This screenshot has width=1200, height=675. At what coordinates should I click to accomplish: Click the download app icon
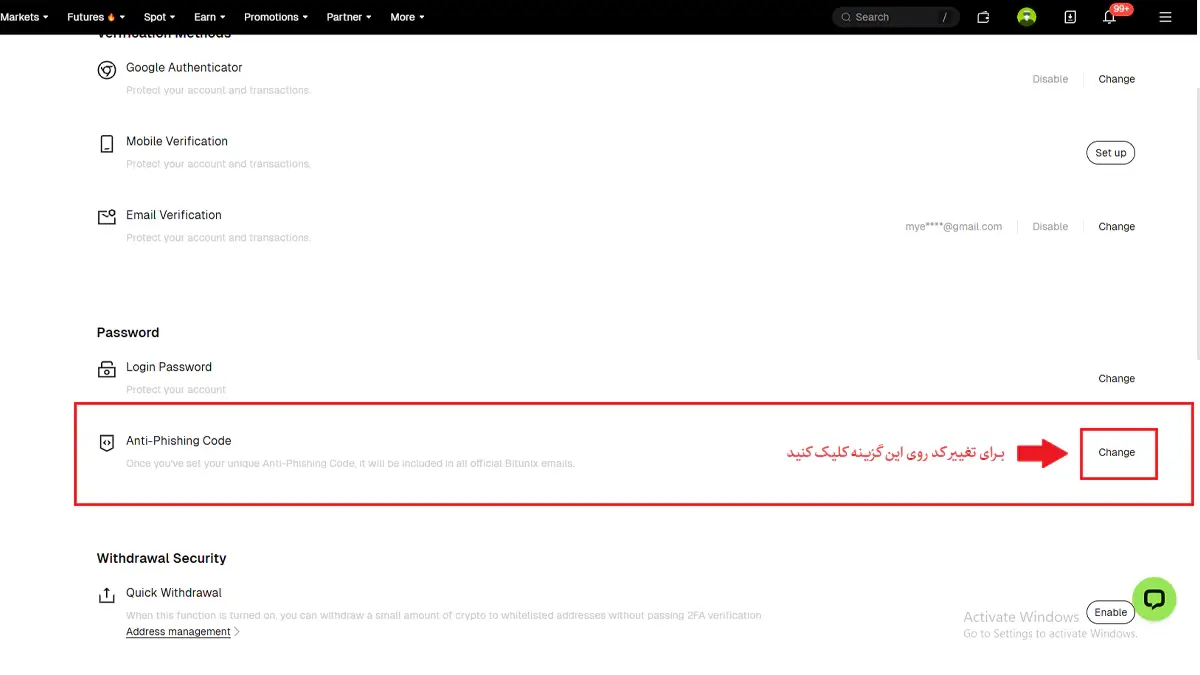[x=1070, y=17]
